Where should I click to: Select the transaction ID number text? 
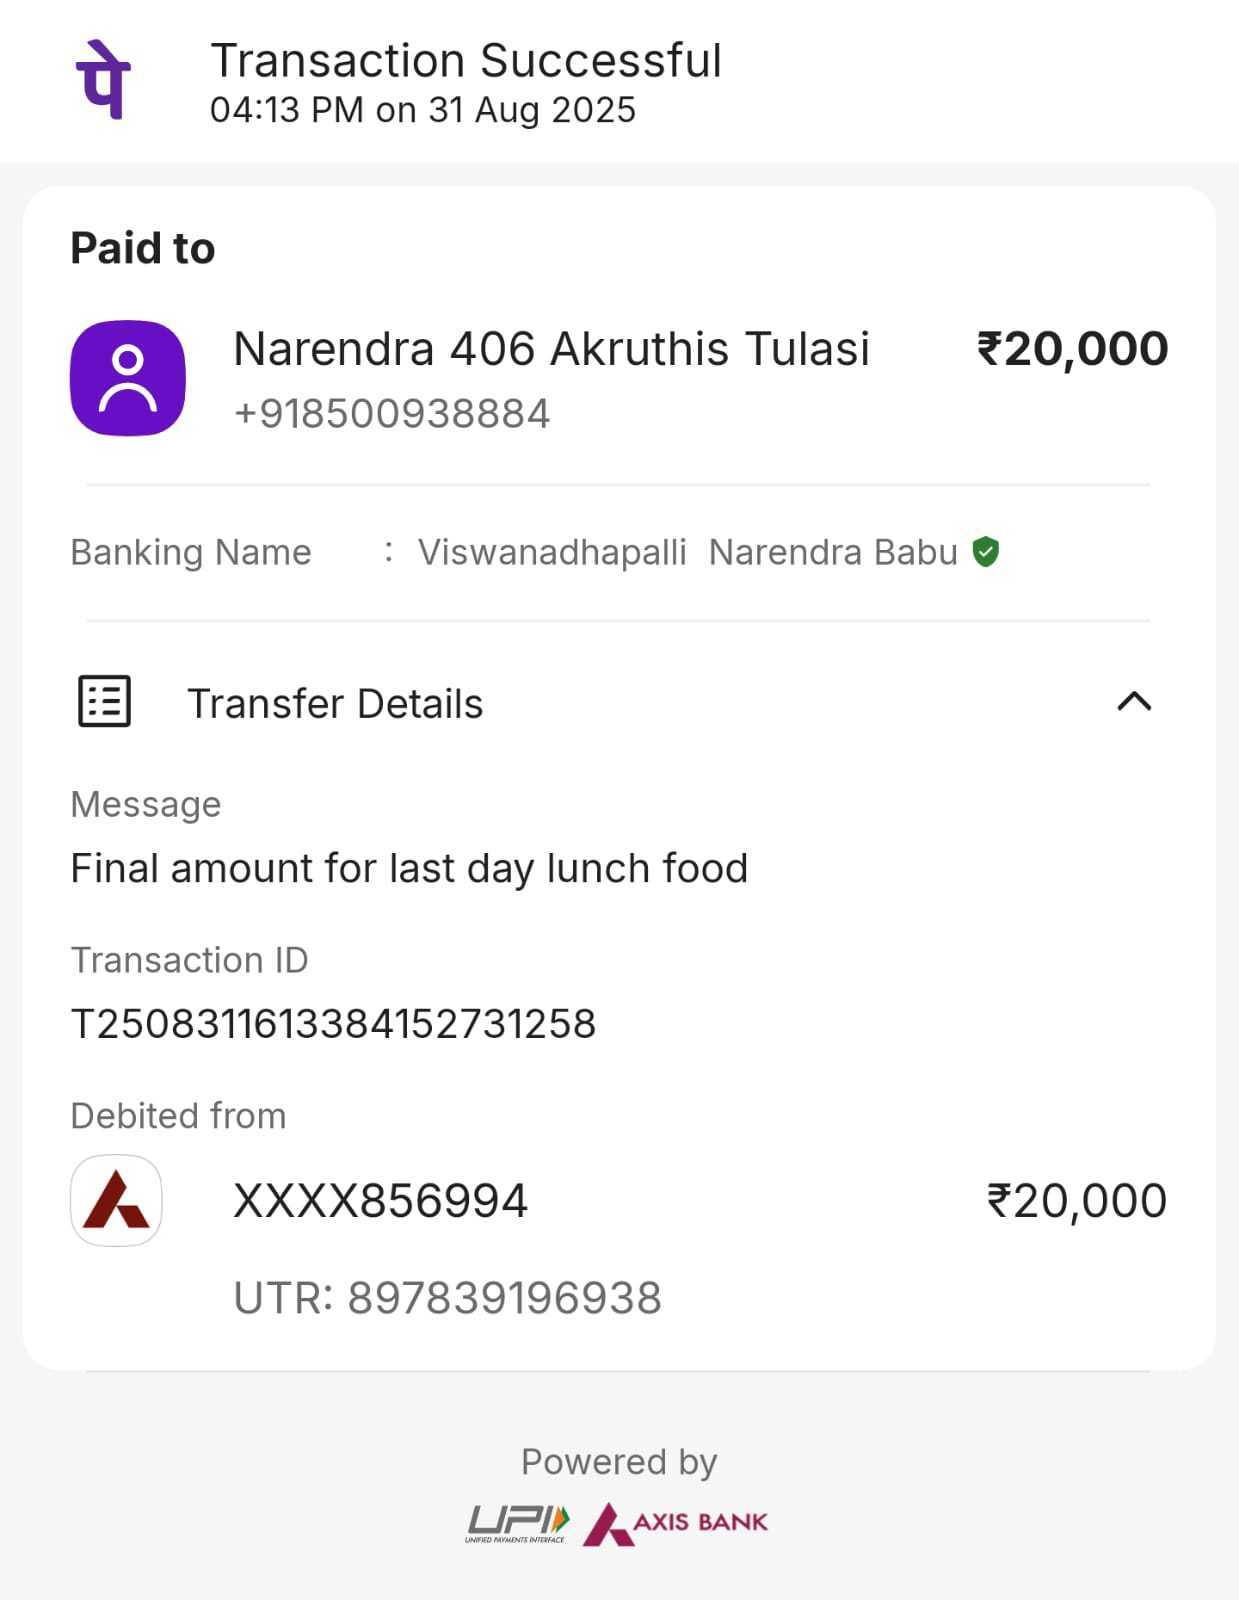click(x=333, y=1023)
